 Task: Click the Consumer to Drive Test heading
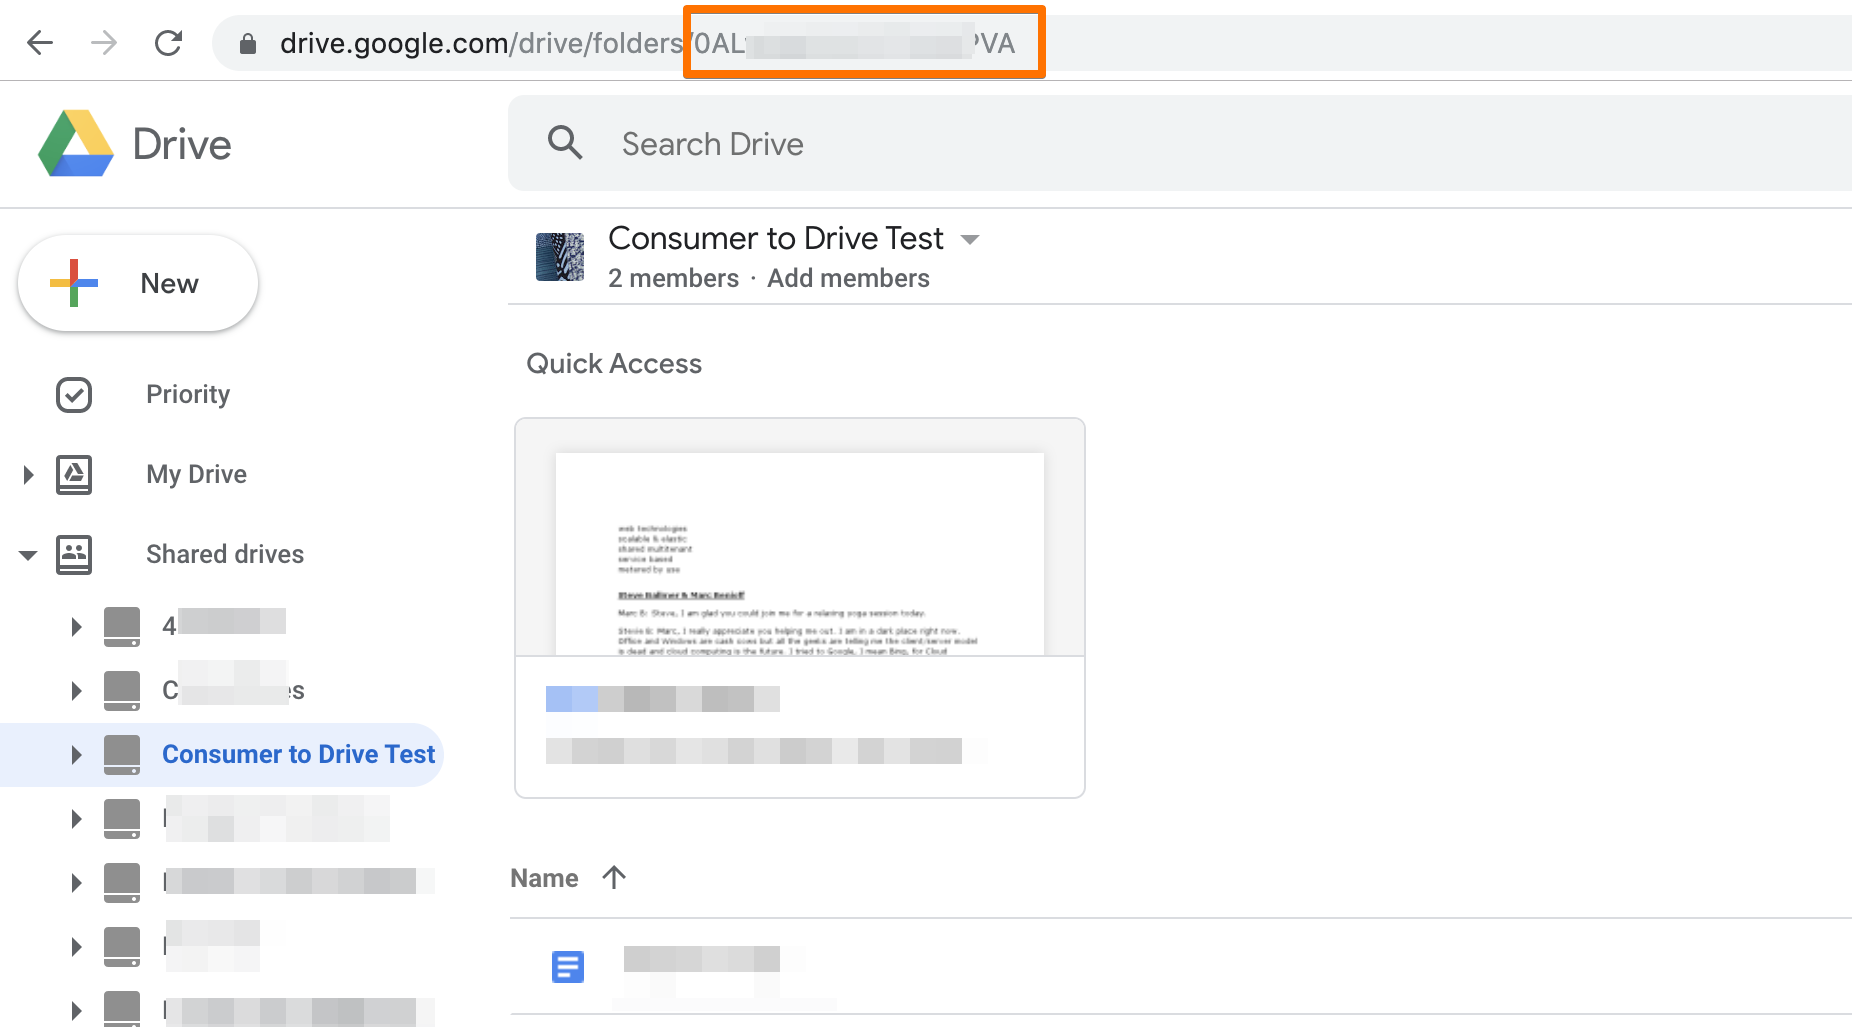[x=775, y=238]
